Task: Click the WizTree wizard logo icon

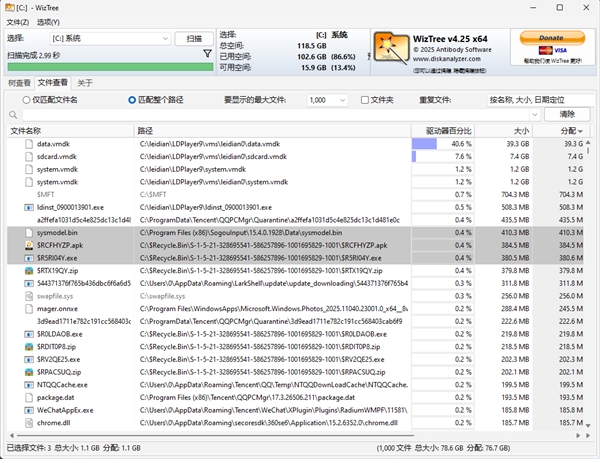Action: [391, 49]
